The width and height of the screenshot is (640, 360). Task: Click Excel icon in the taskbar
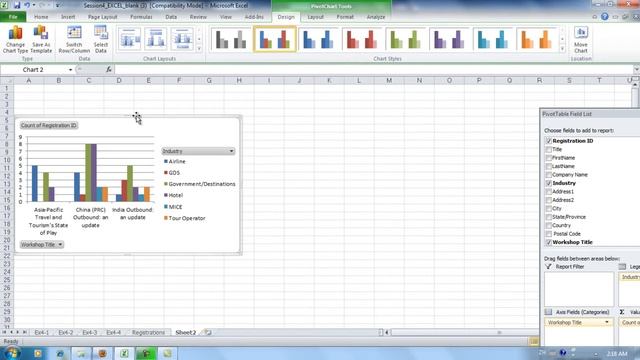124,353
